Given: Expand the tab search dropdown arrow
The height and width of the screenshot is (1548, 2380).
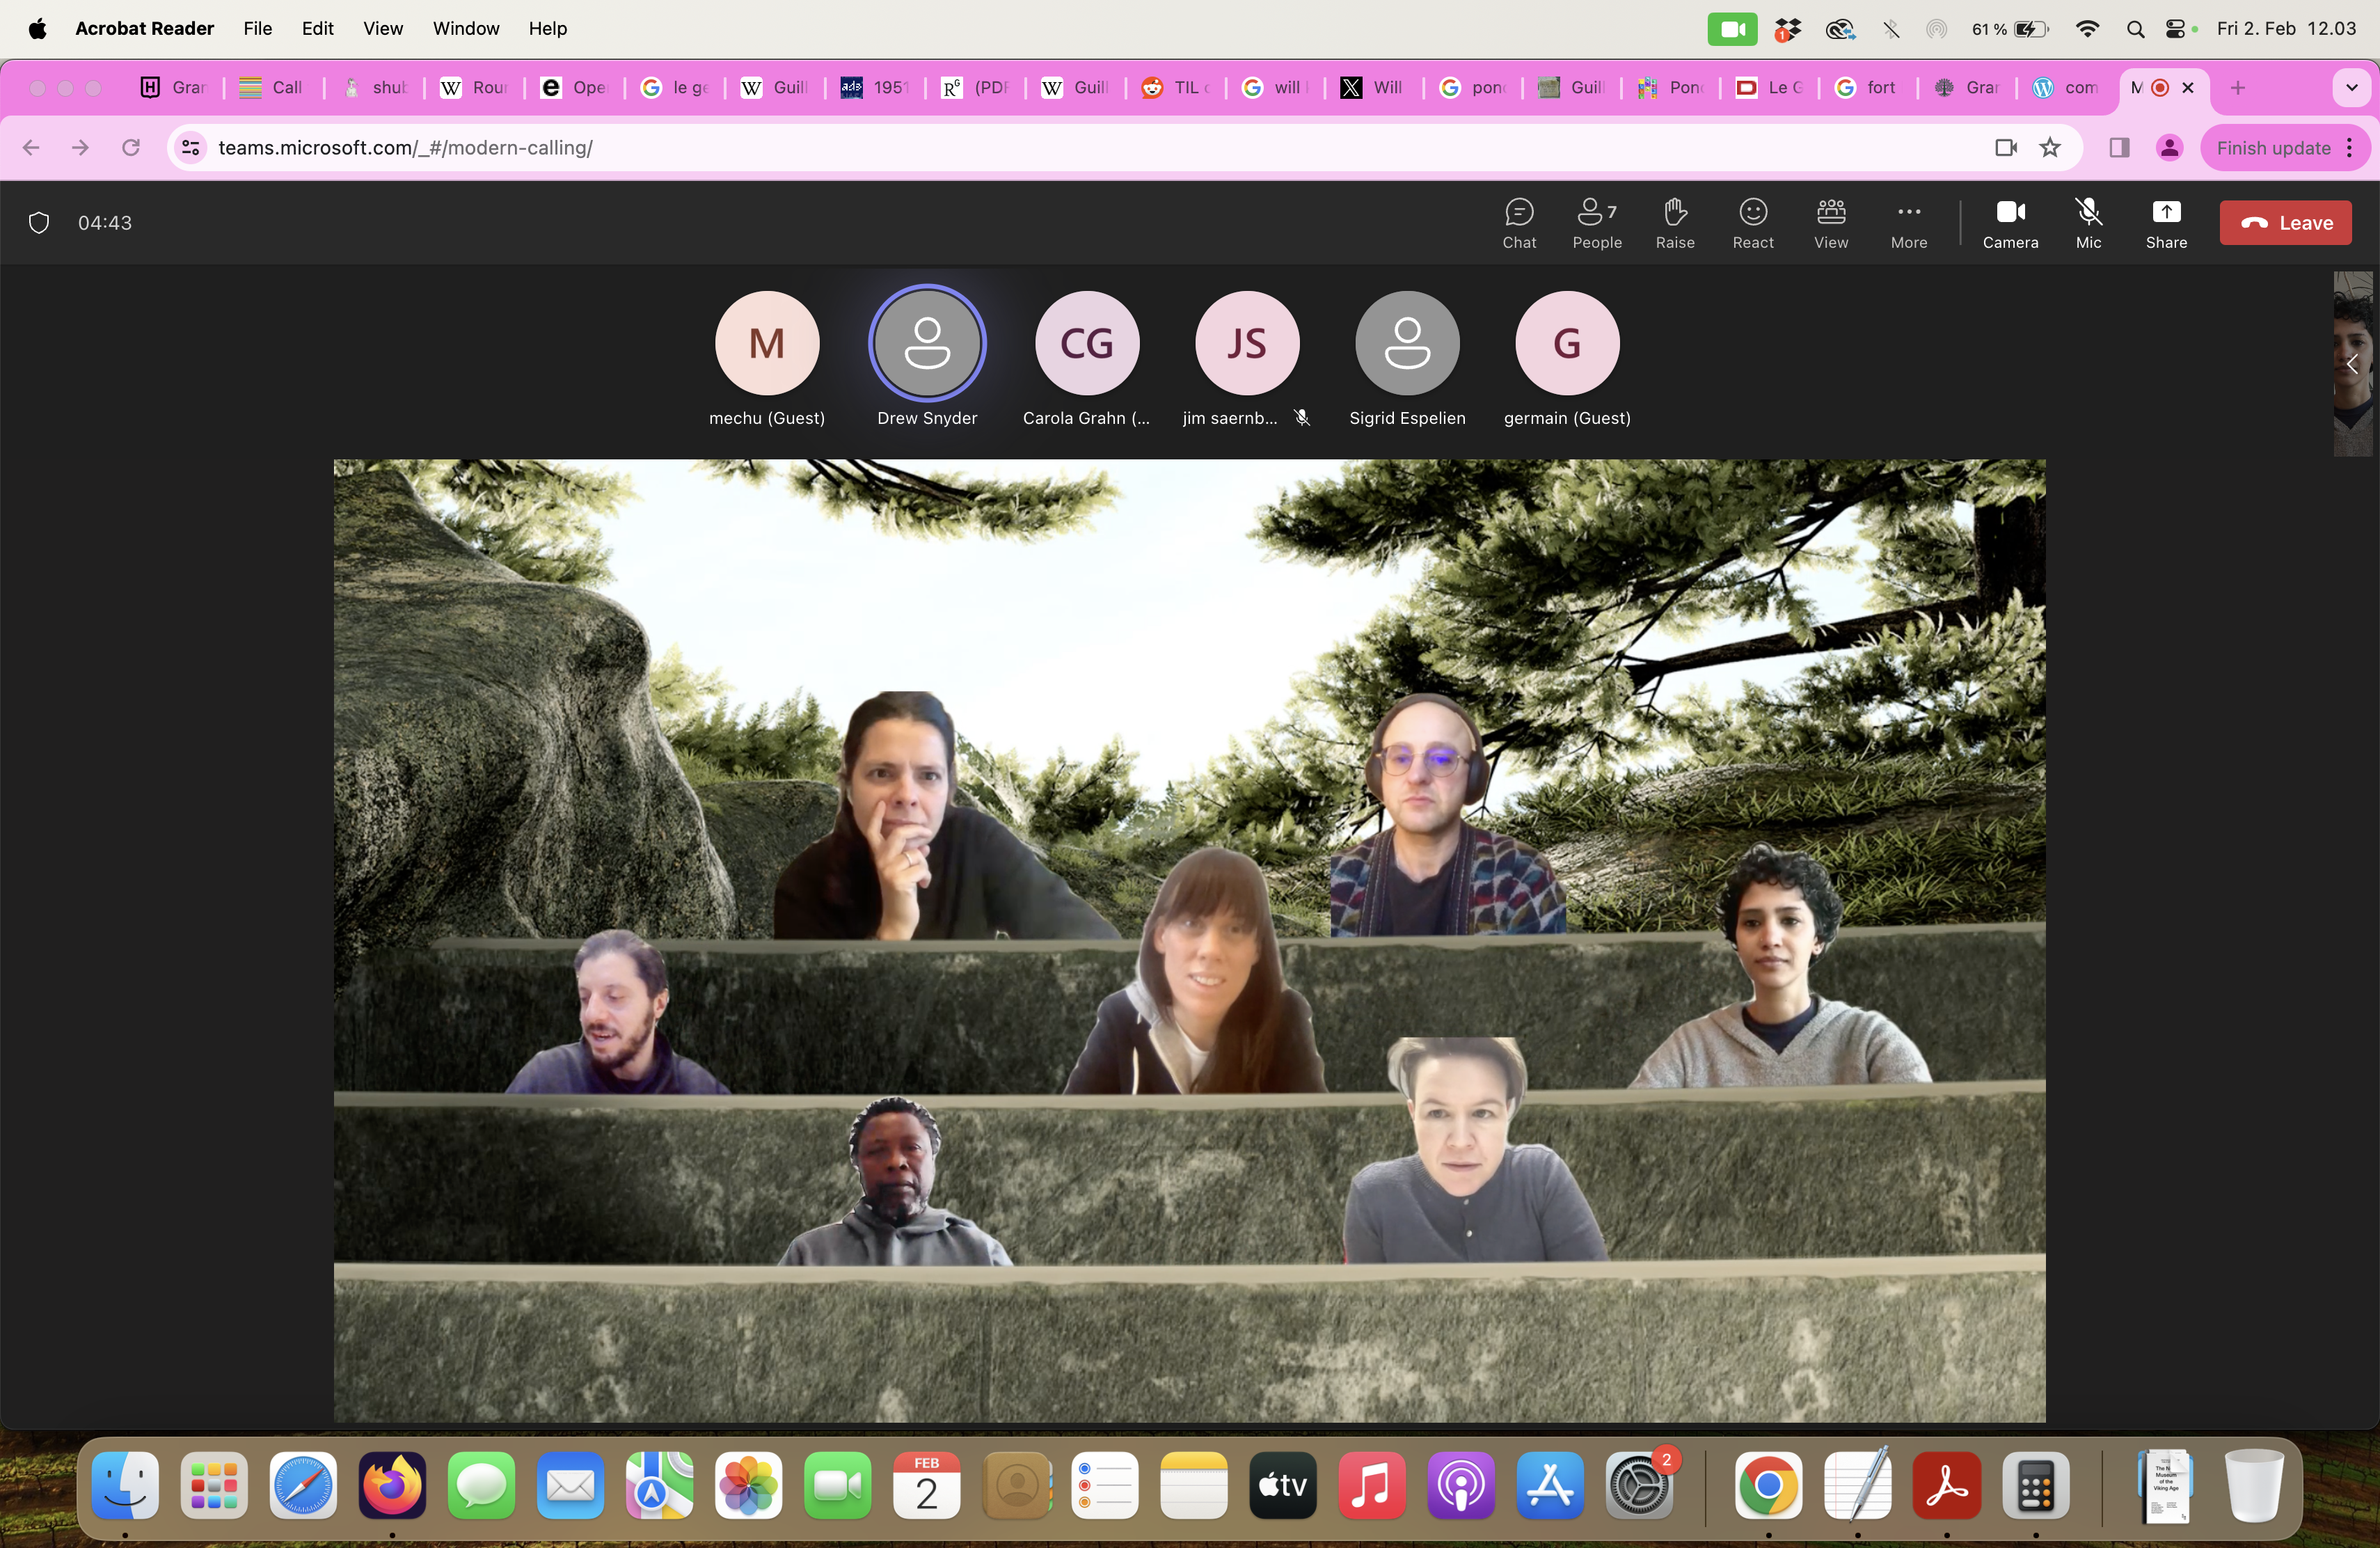Looking at the screenshot, I should pyautogui.click(x=2351, y=88).
